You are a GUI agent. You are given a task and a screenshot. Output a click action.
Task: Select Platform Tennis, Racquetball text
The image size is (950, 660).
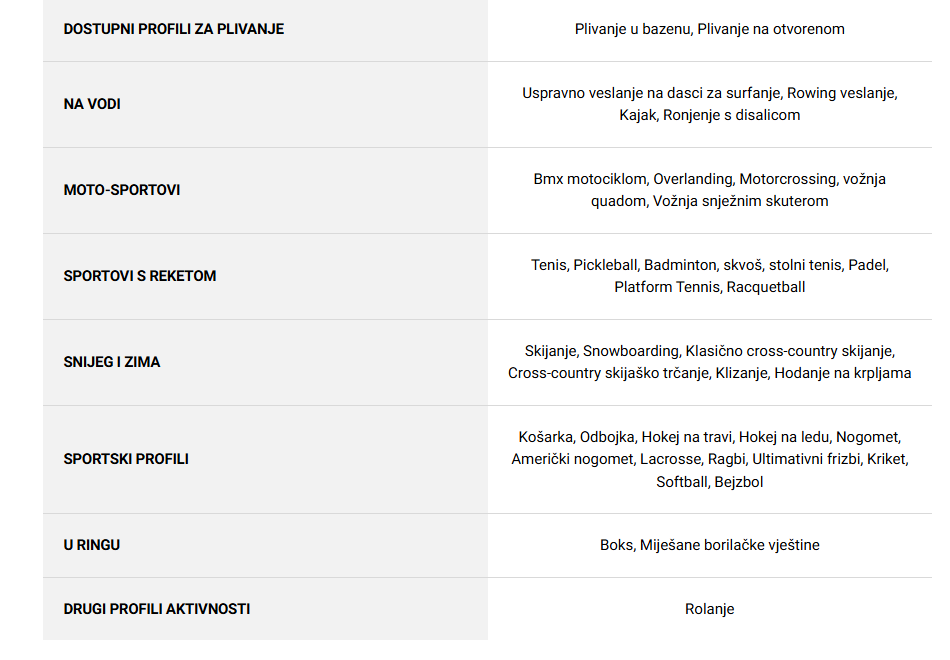click(709, 287)
